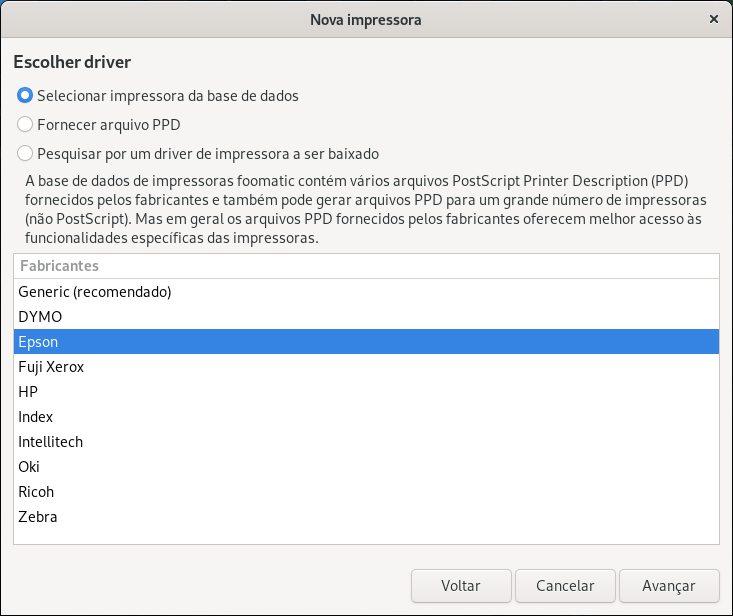733x616 pixels.
Task: Choose Fuji Xerox manufacturer
Action: click(366, 367)
